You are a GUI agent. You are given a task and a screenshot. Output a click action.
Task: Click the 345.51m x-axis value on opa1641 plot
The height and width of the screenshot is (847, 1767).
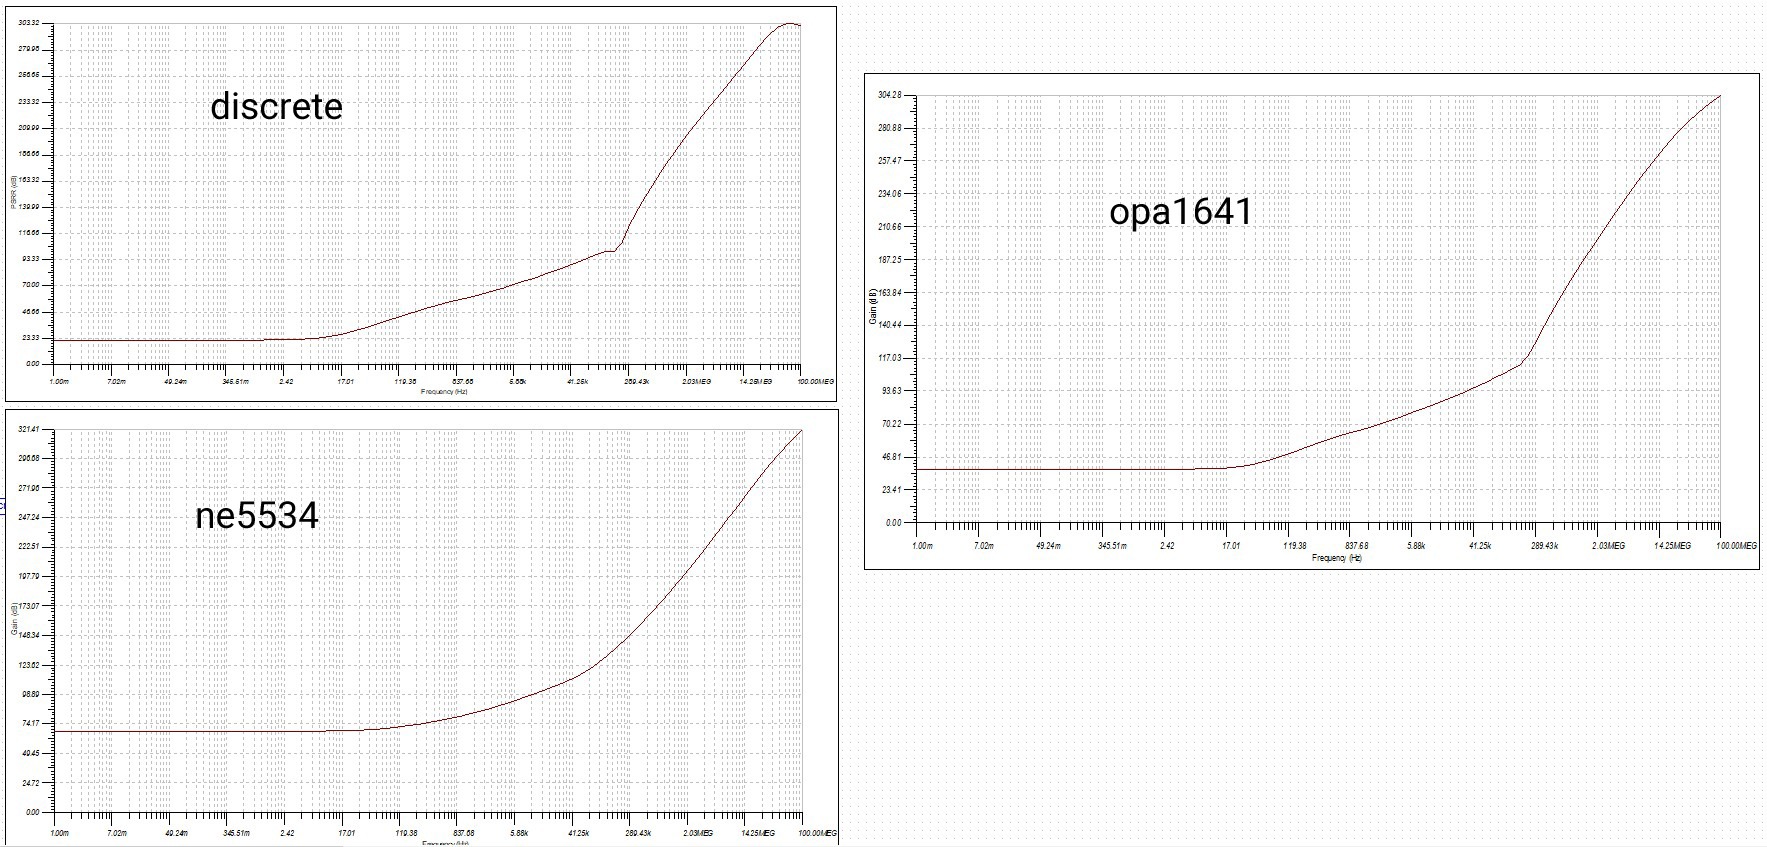pos(1113,546)
